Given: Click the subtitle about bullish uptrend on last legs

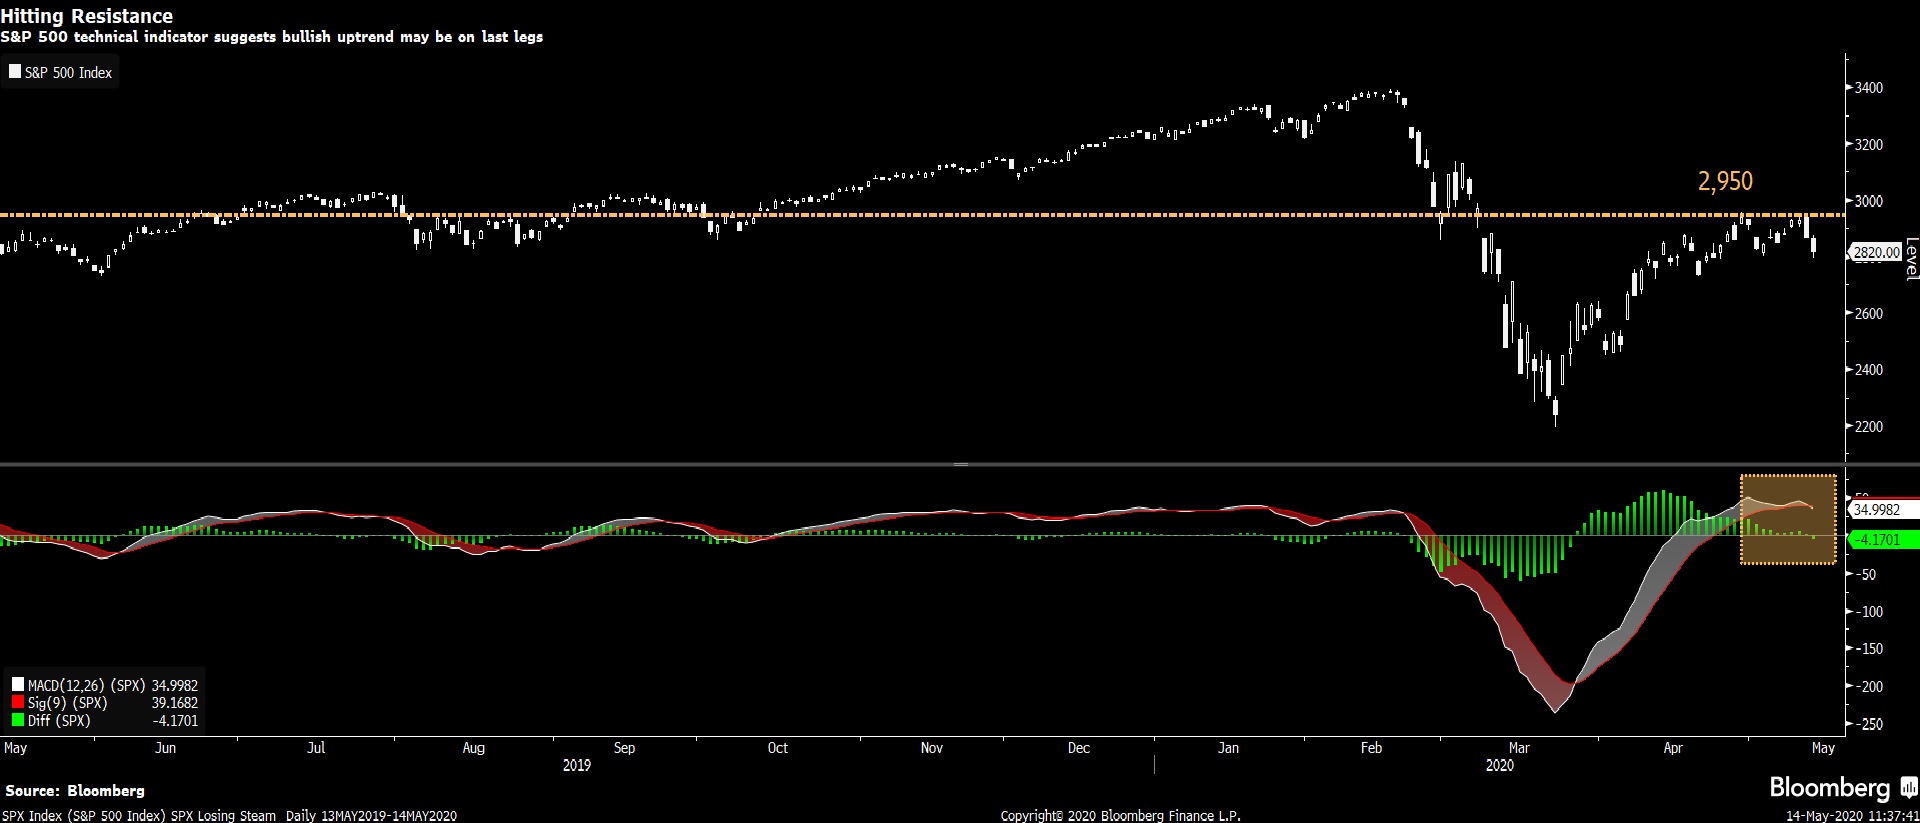Looking at the screenshot, I should point(272,37).
